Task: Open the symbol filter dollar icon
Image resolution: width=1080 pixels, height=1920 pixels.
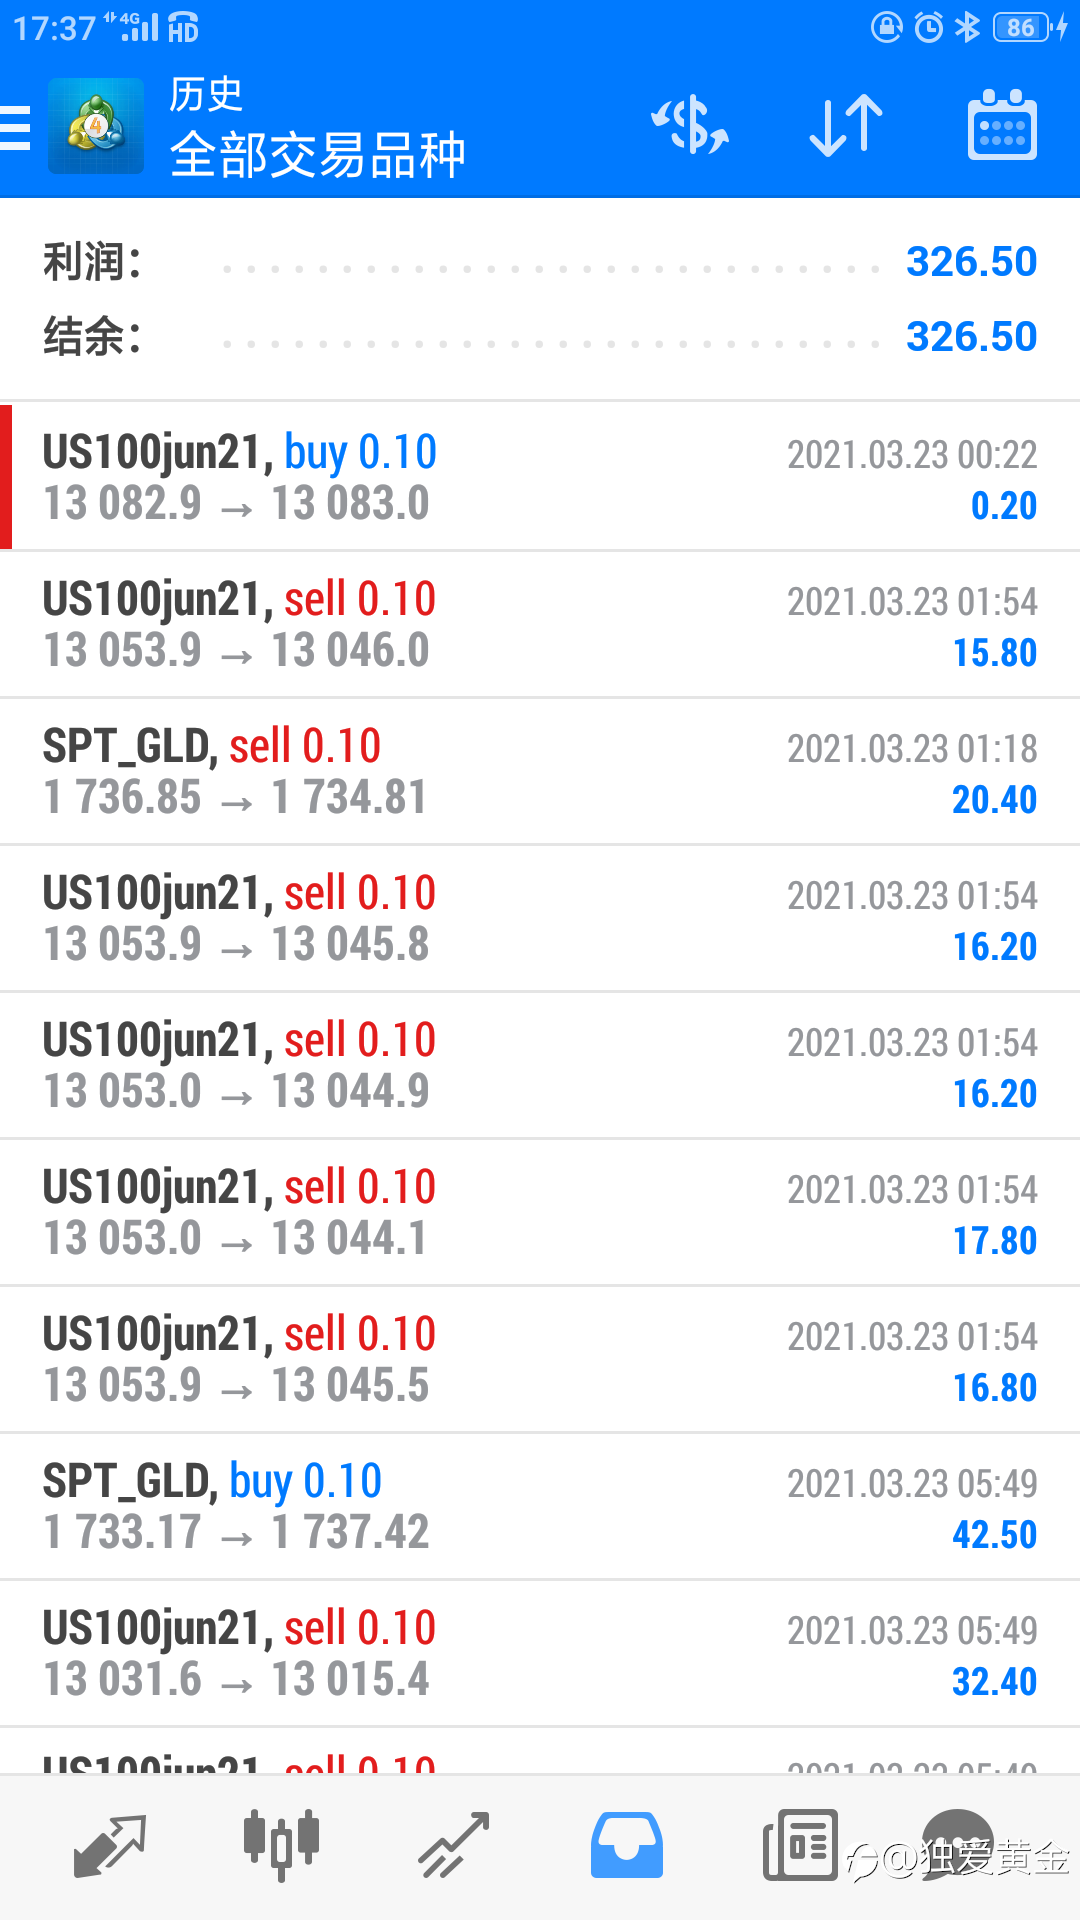Action: 690,126
